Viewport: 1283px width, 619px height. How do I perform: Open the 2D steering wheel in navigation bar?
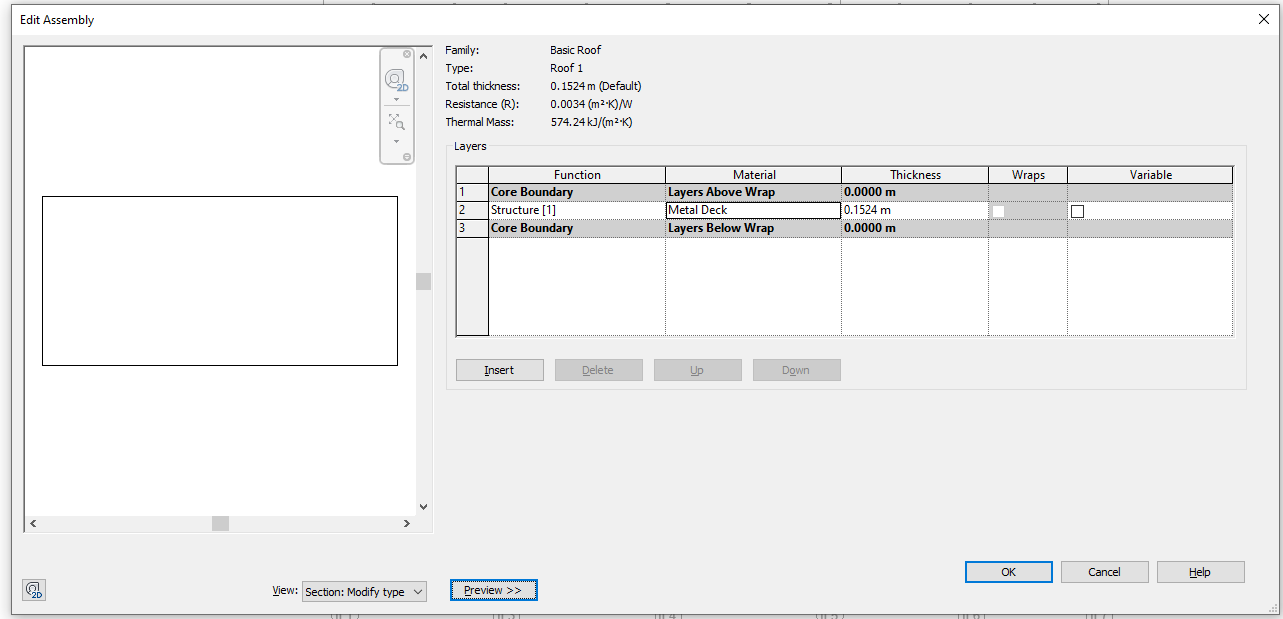[x=396, y=80]
